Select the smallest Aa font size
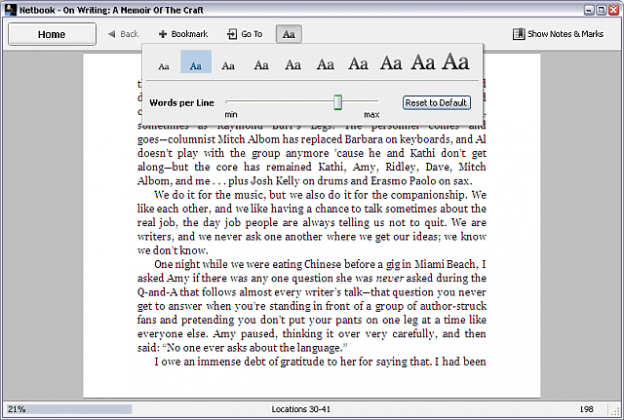 (164, 65)
